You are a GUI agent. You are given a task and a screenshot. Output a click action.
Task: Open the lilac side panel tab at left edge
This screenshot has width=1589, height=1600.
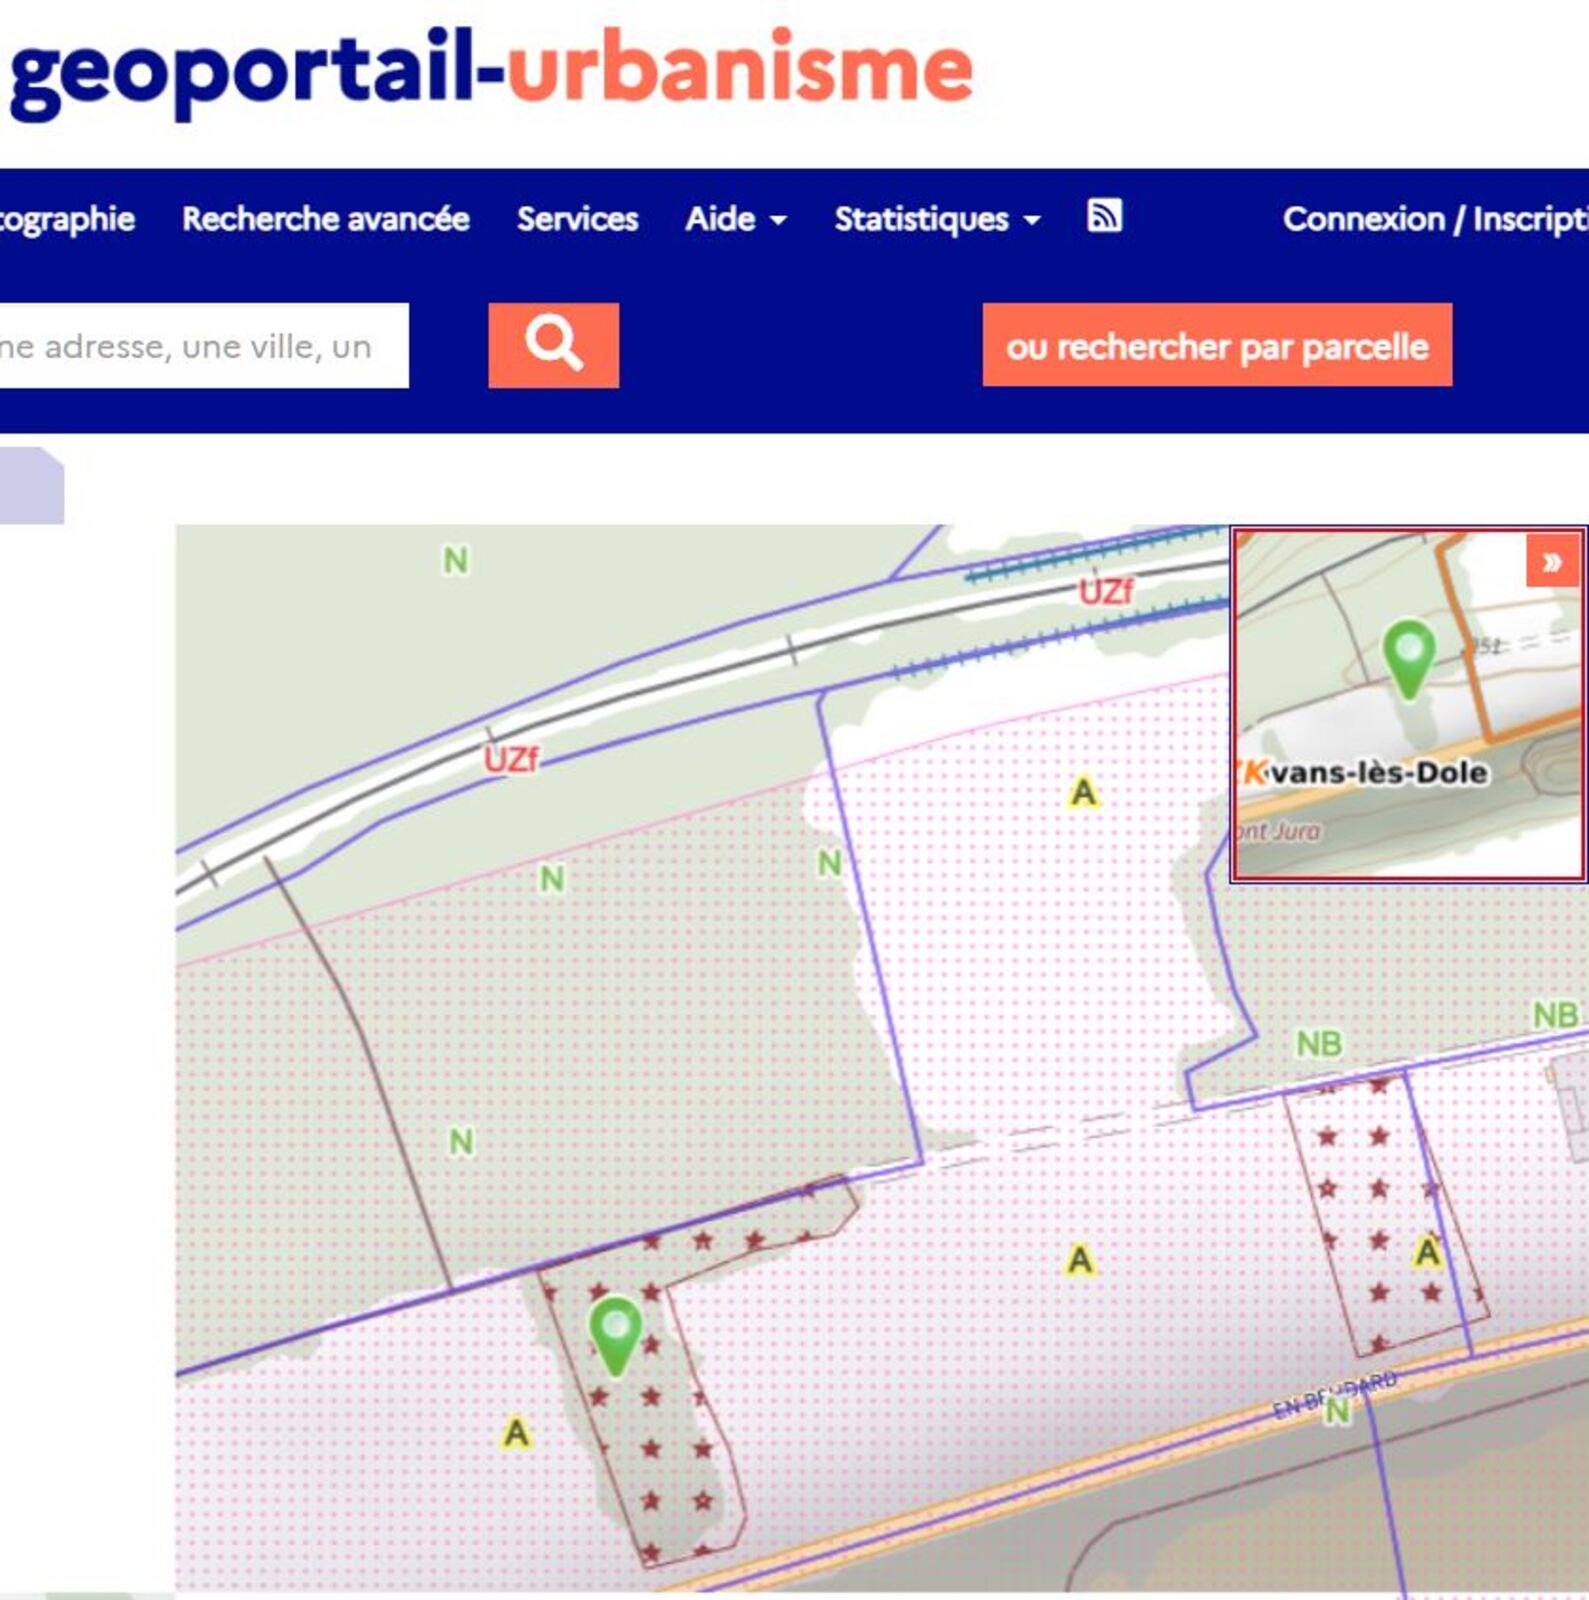point(30,486)
